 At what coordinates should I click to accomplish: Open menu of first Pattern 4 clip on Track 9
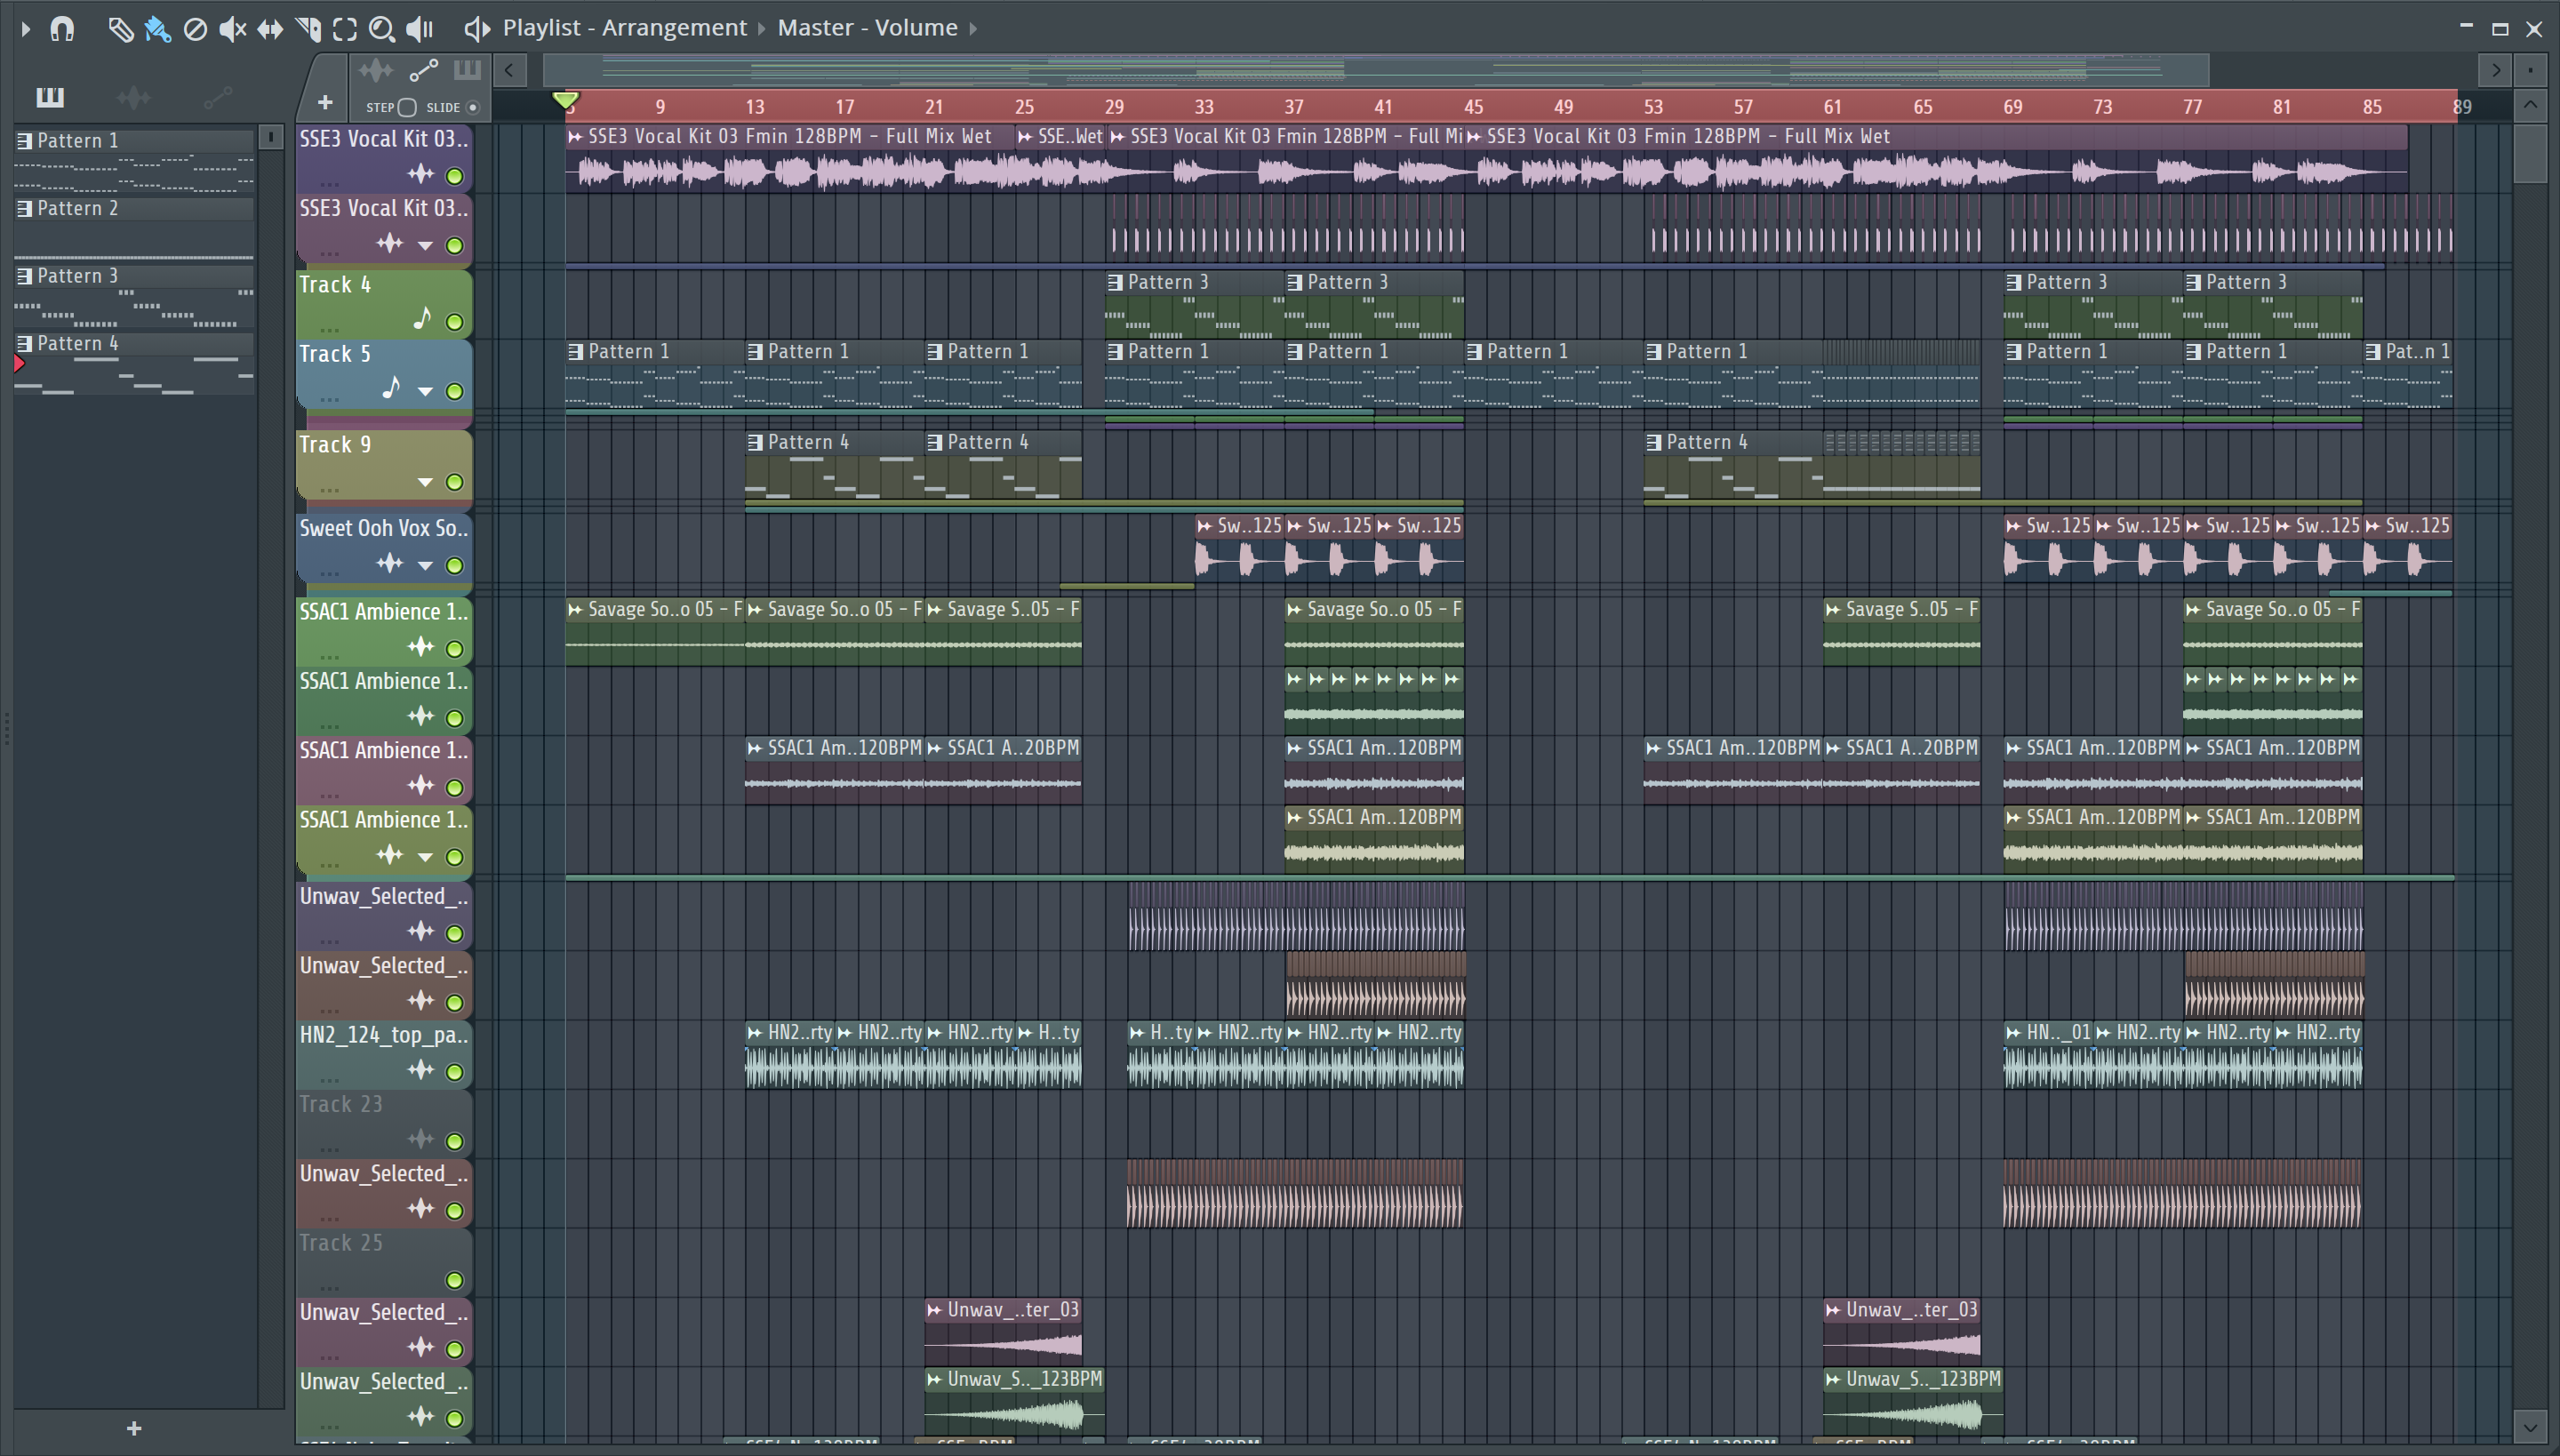756,442
